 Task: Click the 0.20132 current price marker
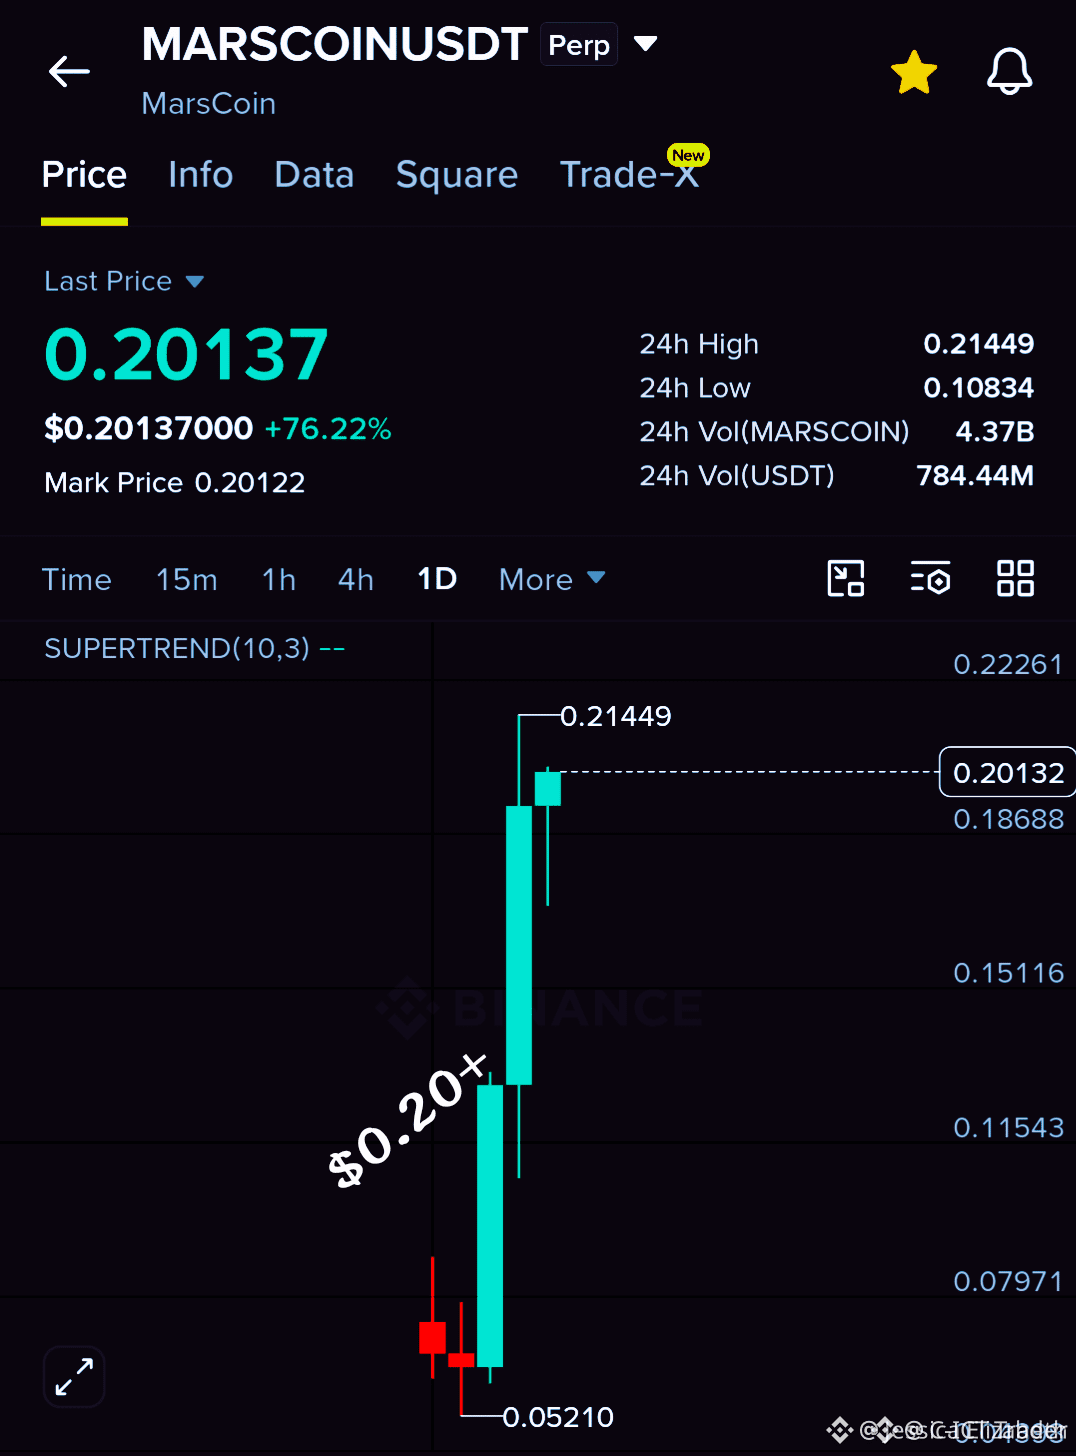point(1008,772)
